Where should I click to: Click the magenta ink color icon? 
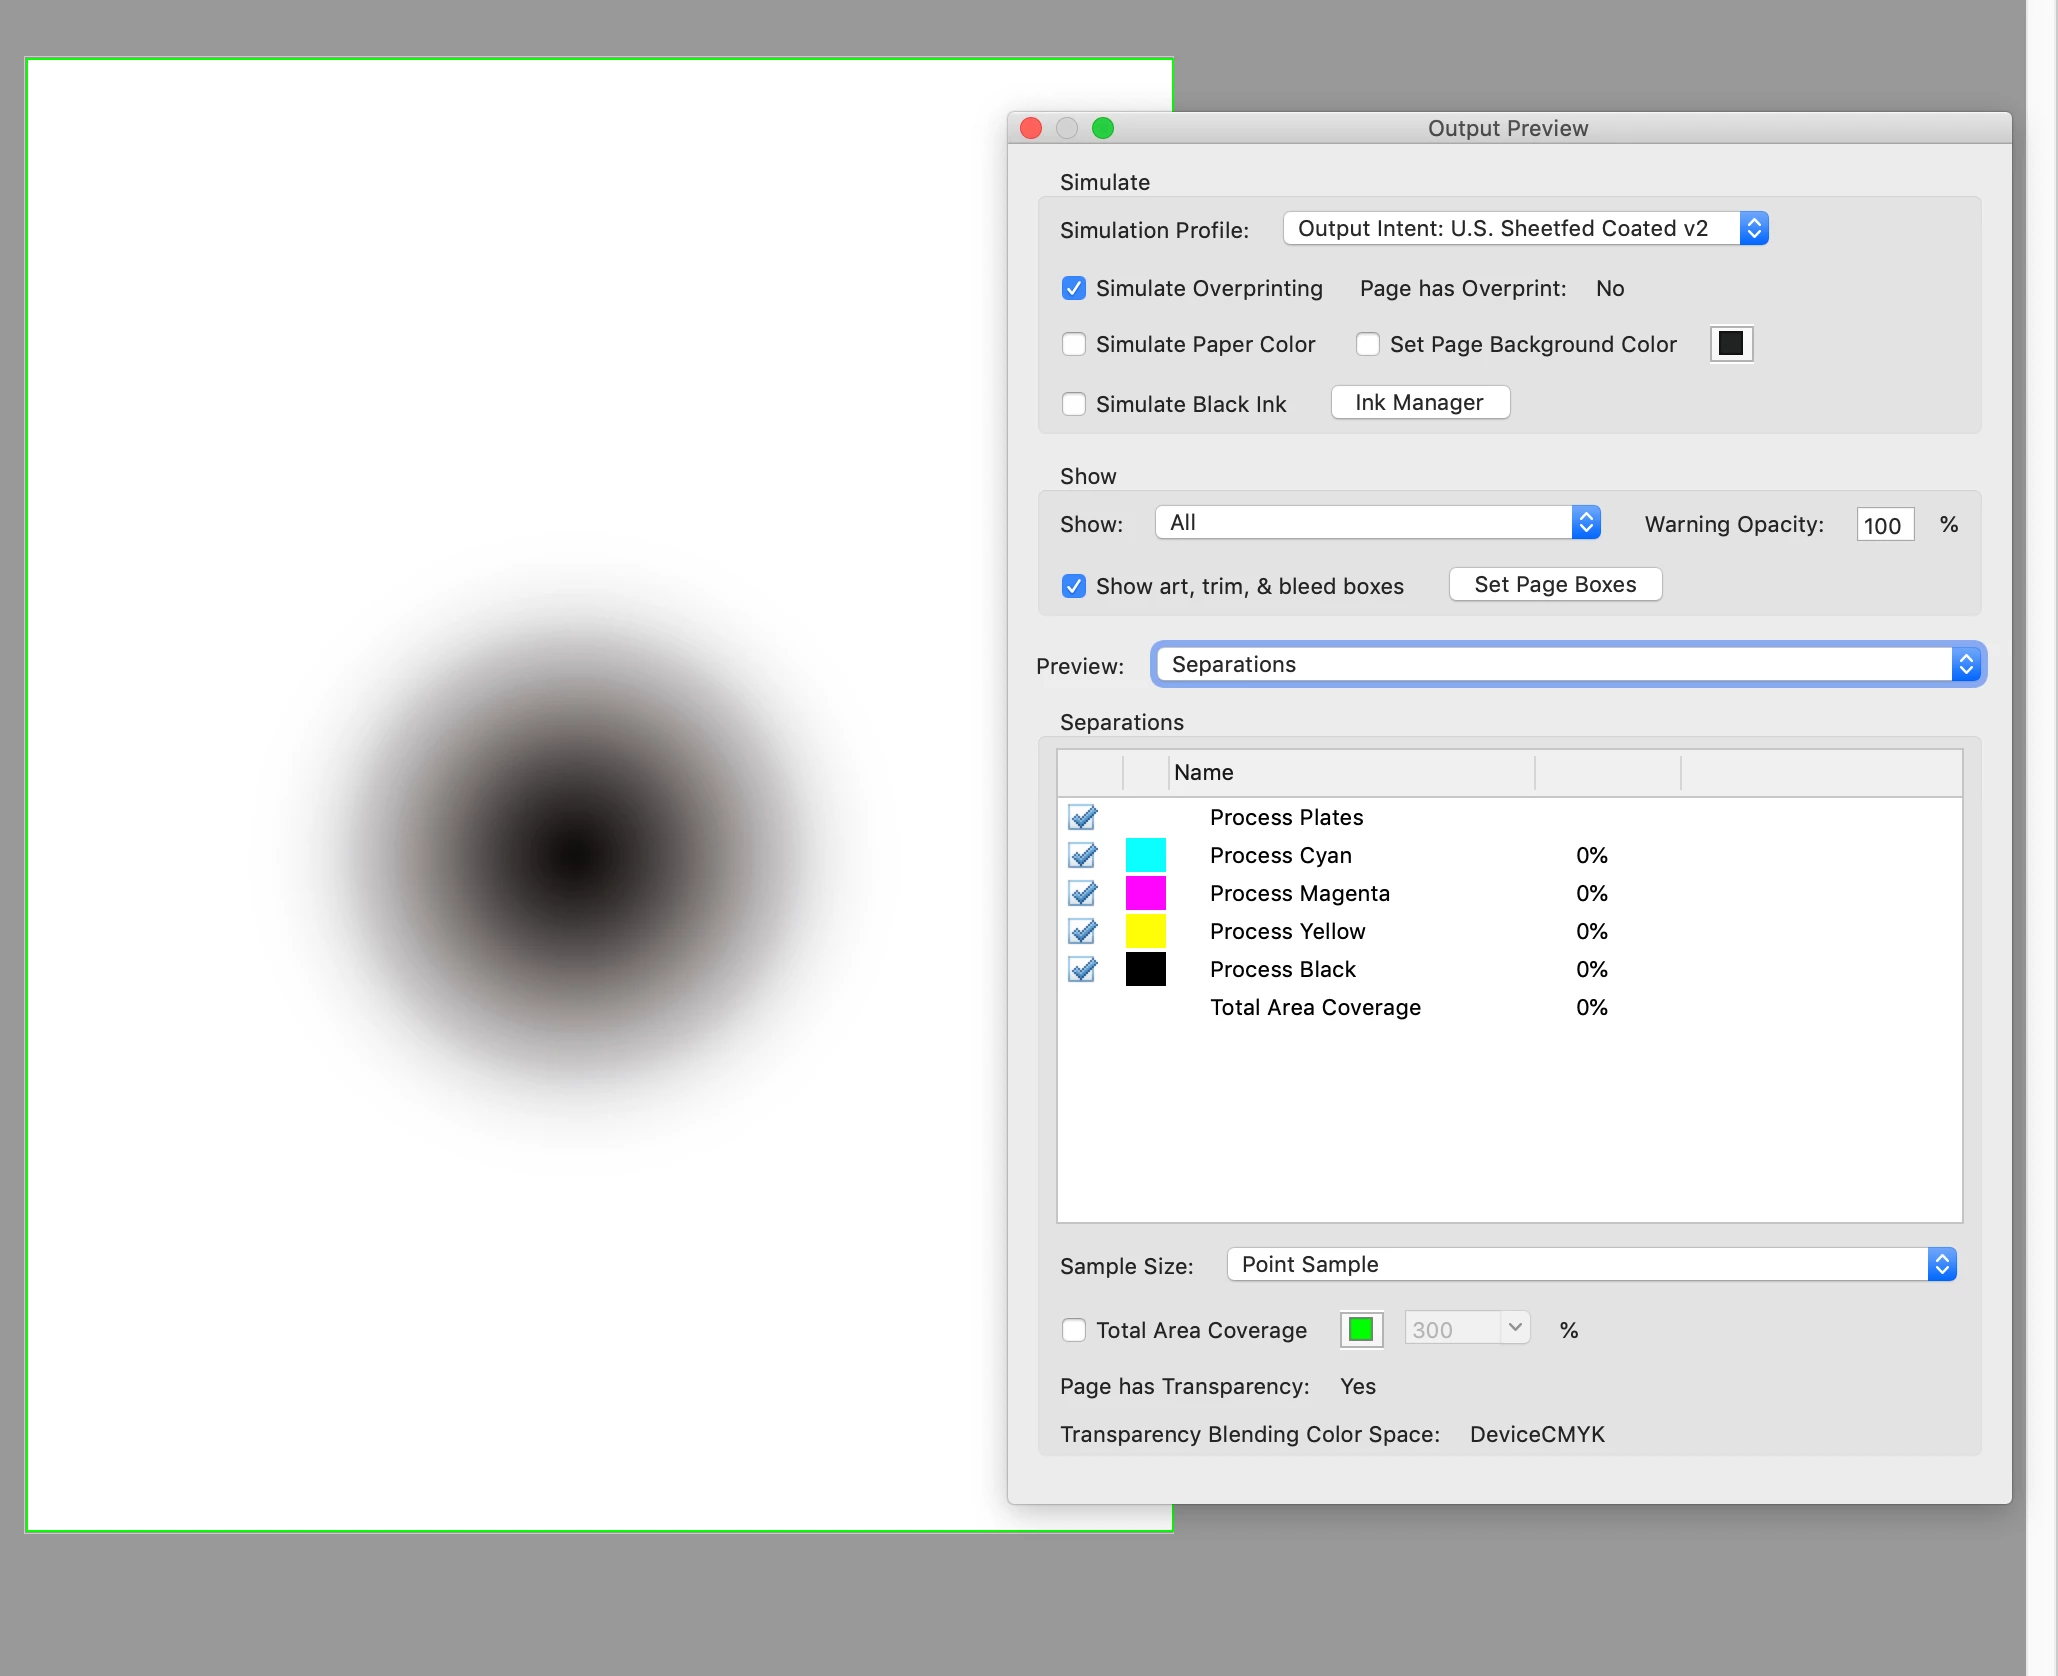click(1145, 894)
